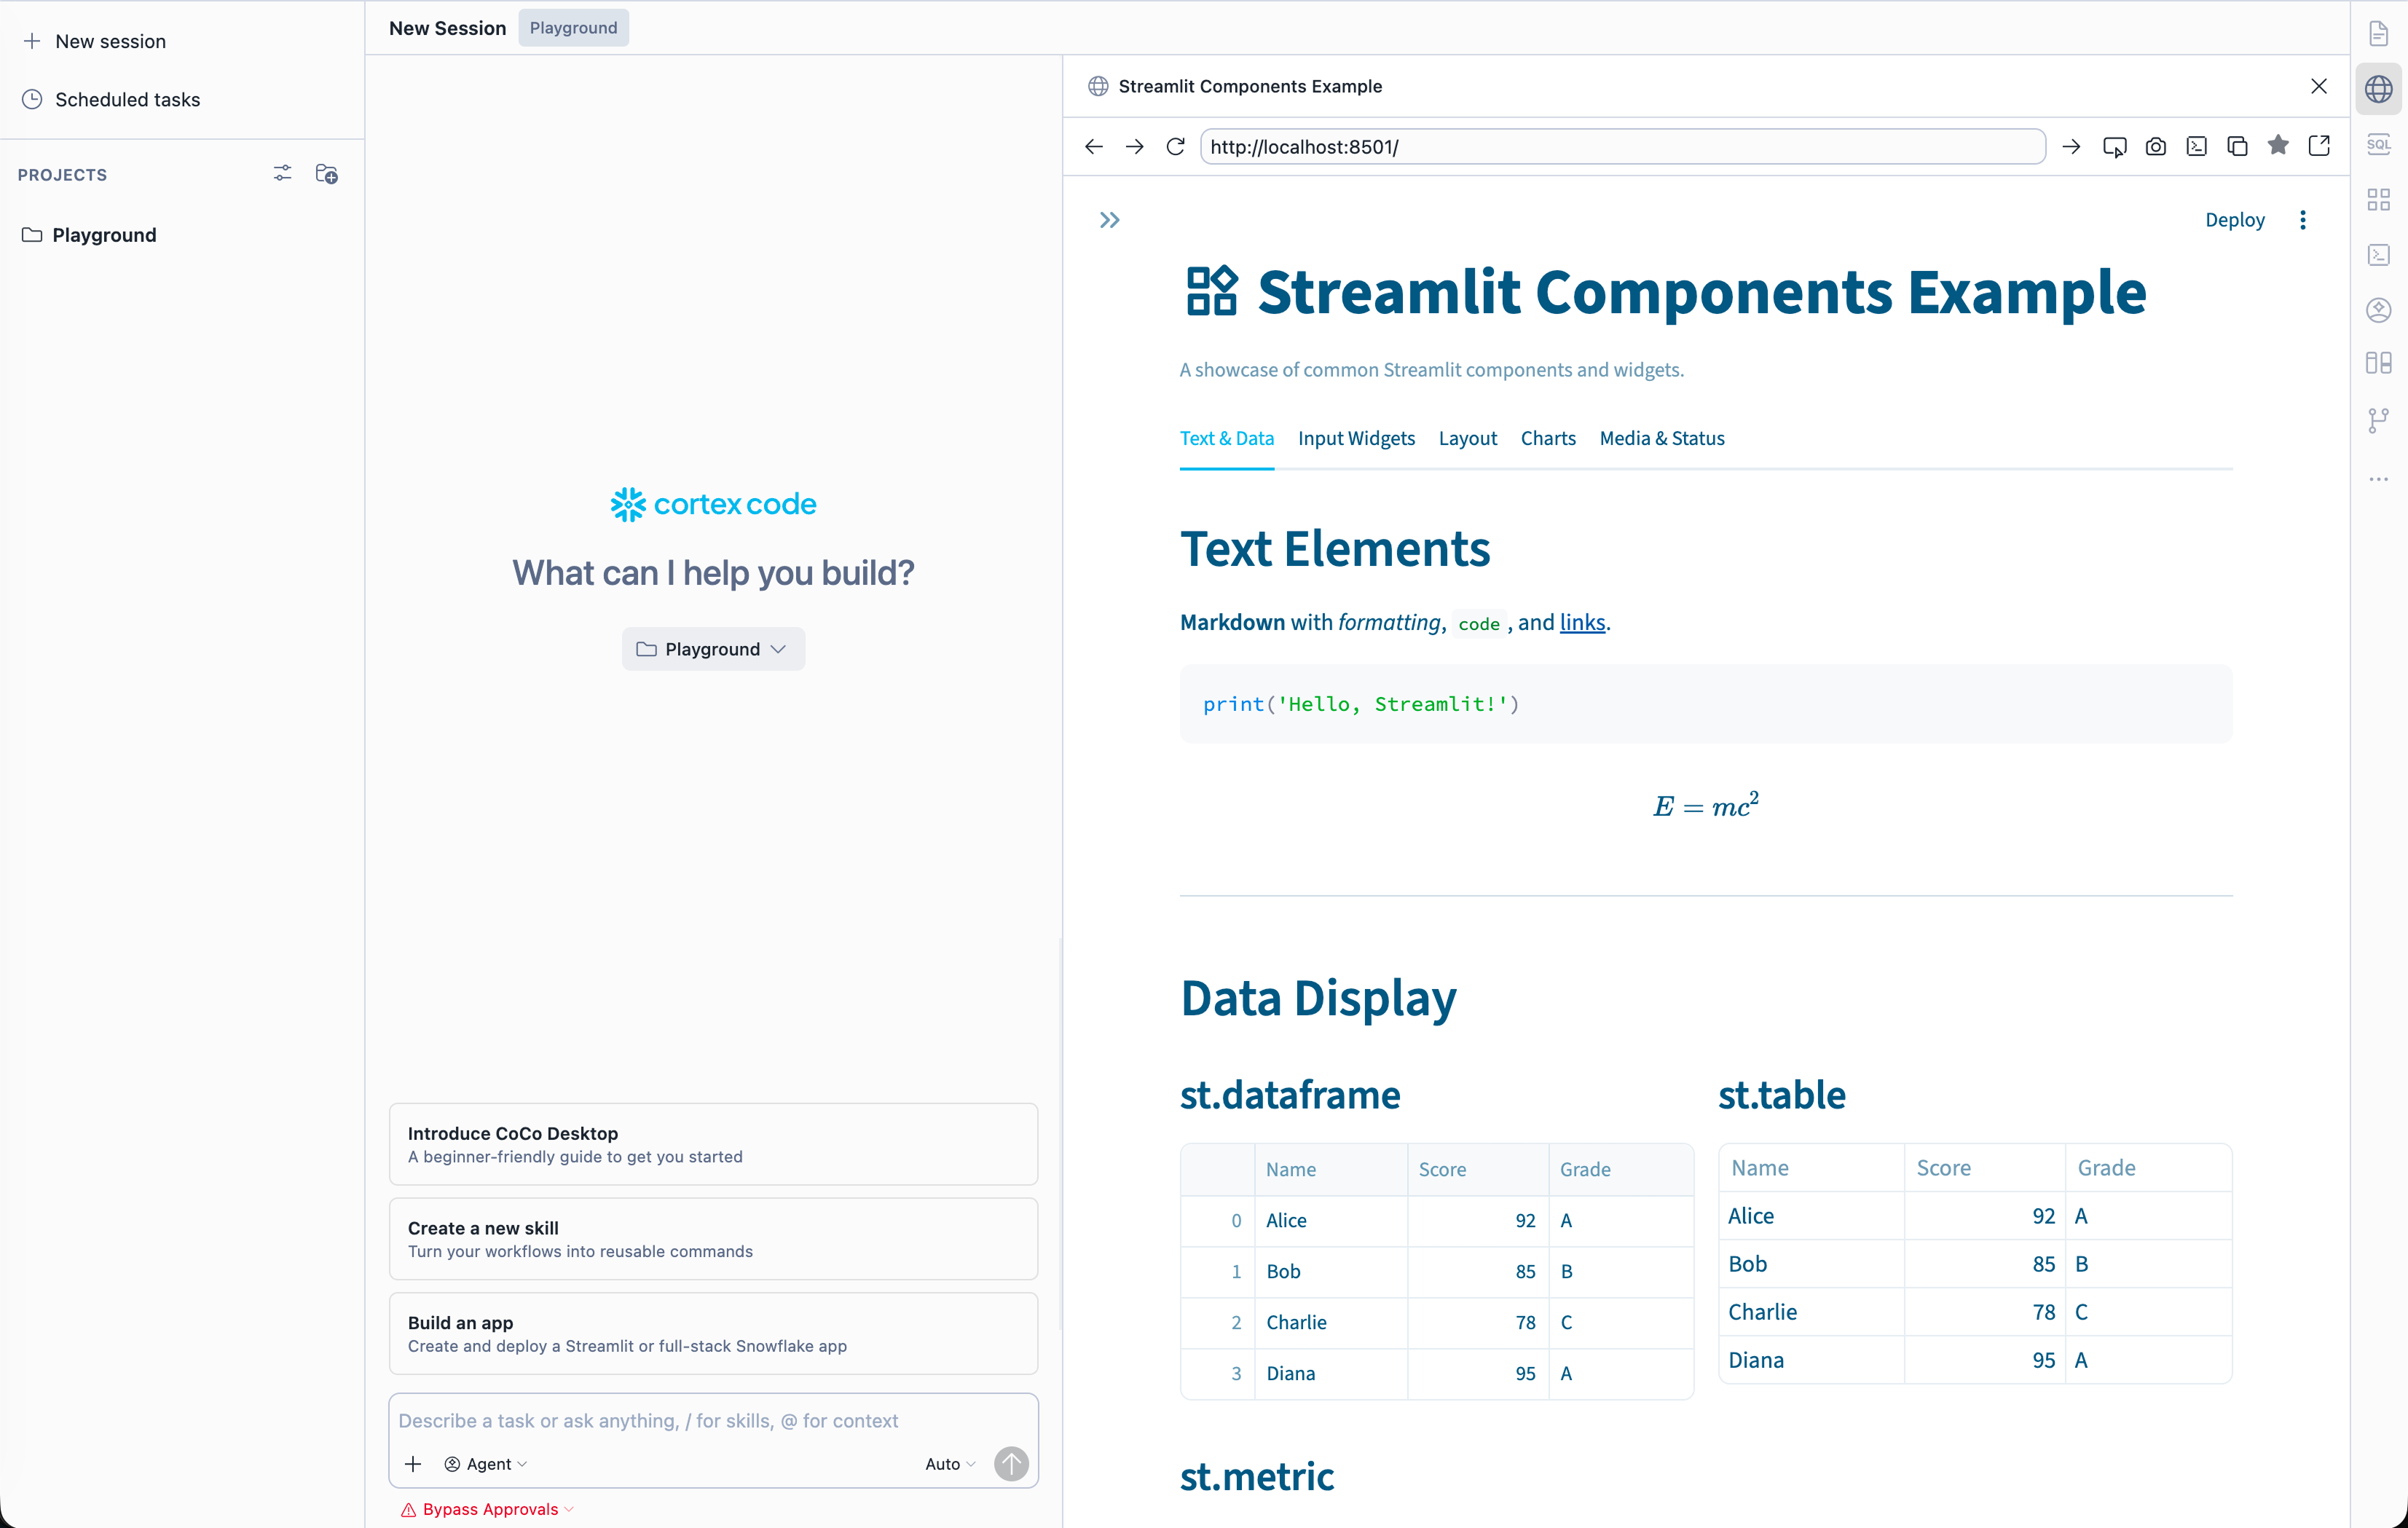Open the Playground project dropdown
Viewport: 2408px width, 1528px height.
pos(713,649)
